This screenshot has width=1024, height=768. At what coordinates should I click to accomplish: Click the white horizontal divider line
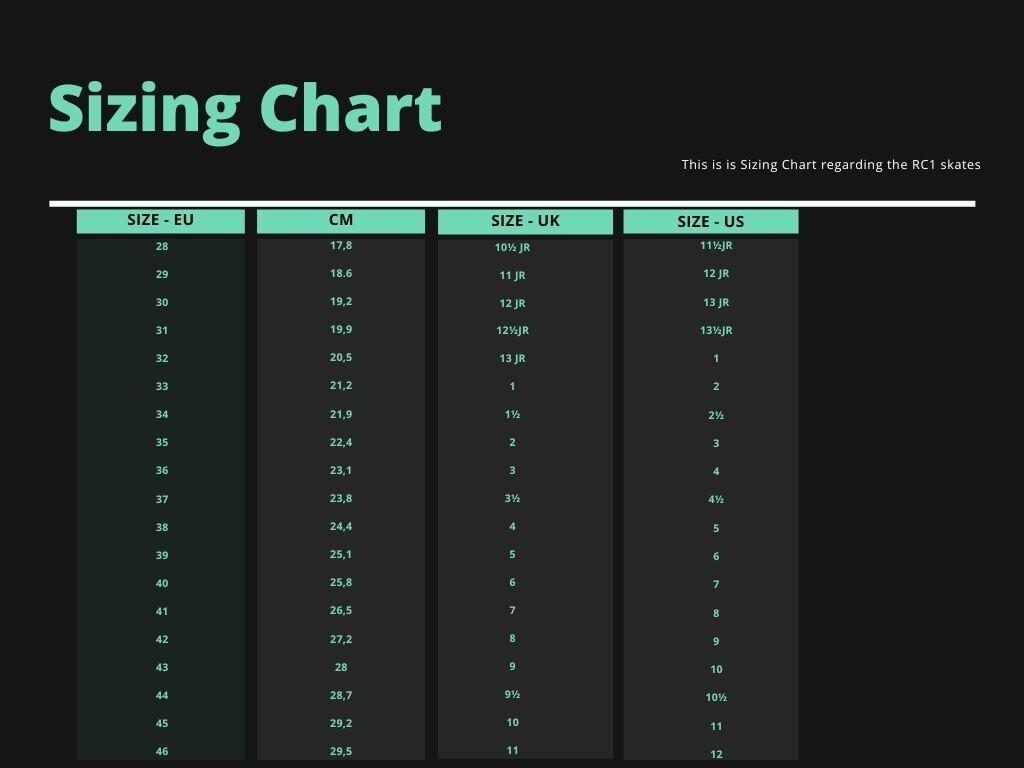click(x=512, y=203)
